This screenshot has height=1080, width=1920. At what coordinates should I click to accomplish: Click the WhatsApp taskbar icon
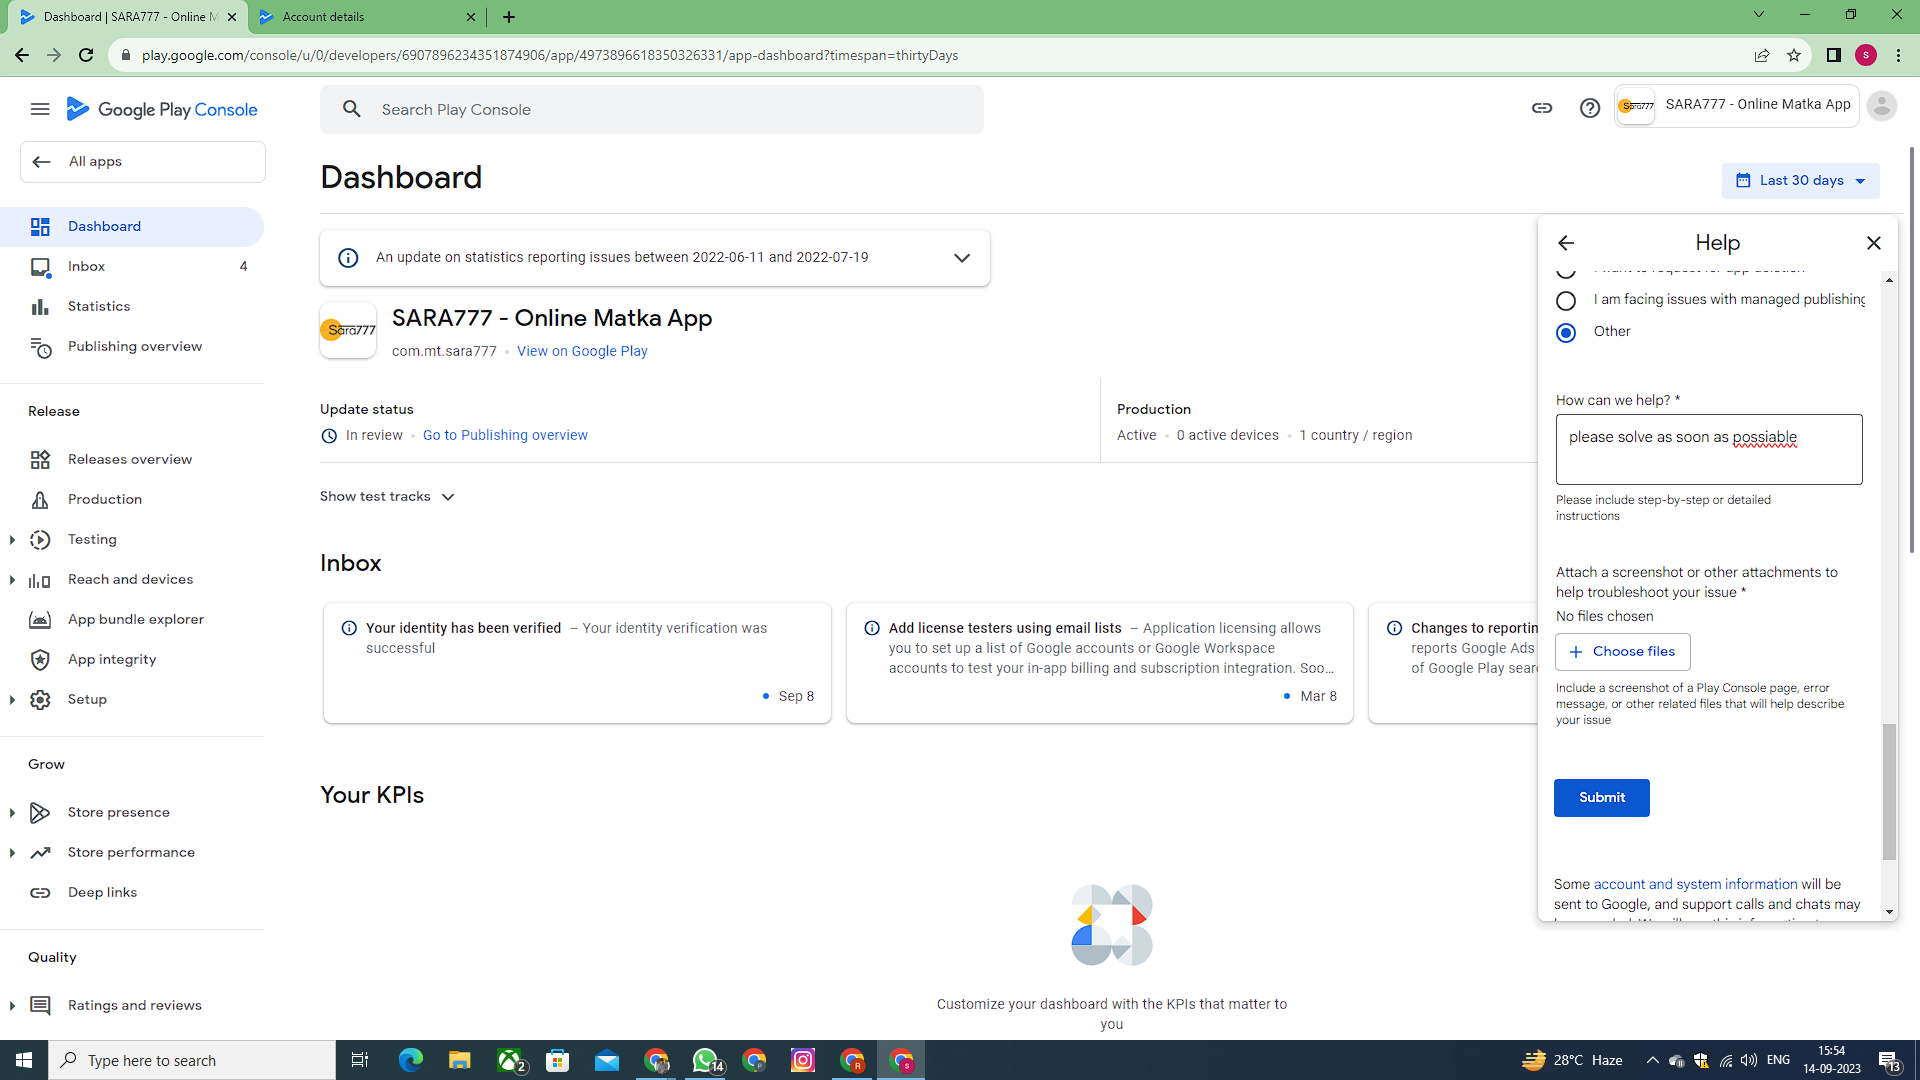click(x=705, y=1060)
